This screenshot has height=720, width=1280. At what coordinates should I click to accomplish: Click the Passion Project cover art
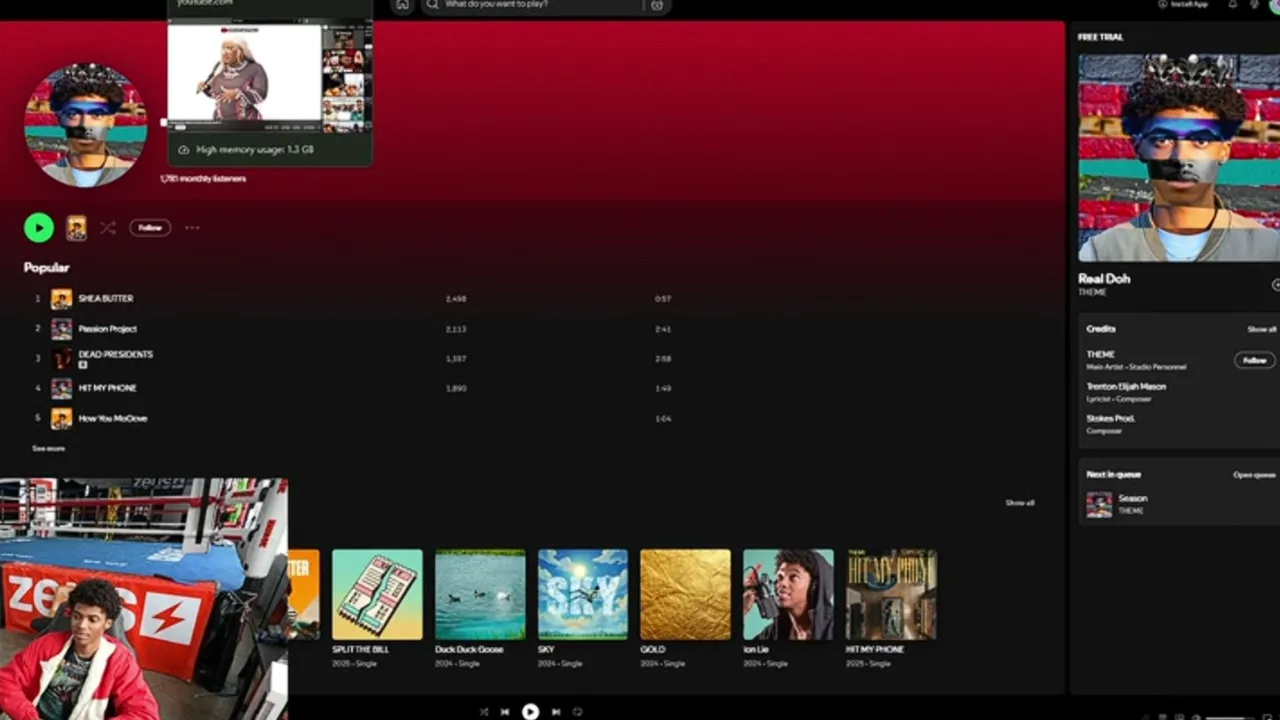pos(62,329)
